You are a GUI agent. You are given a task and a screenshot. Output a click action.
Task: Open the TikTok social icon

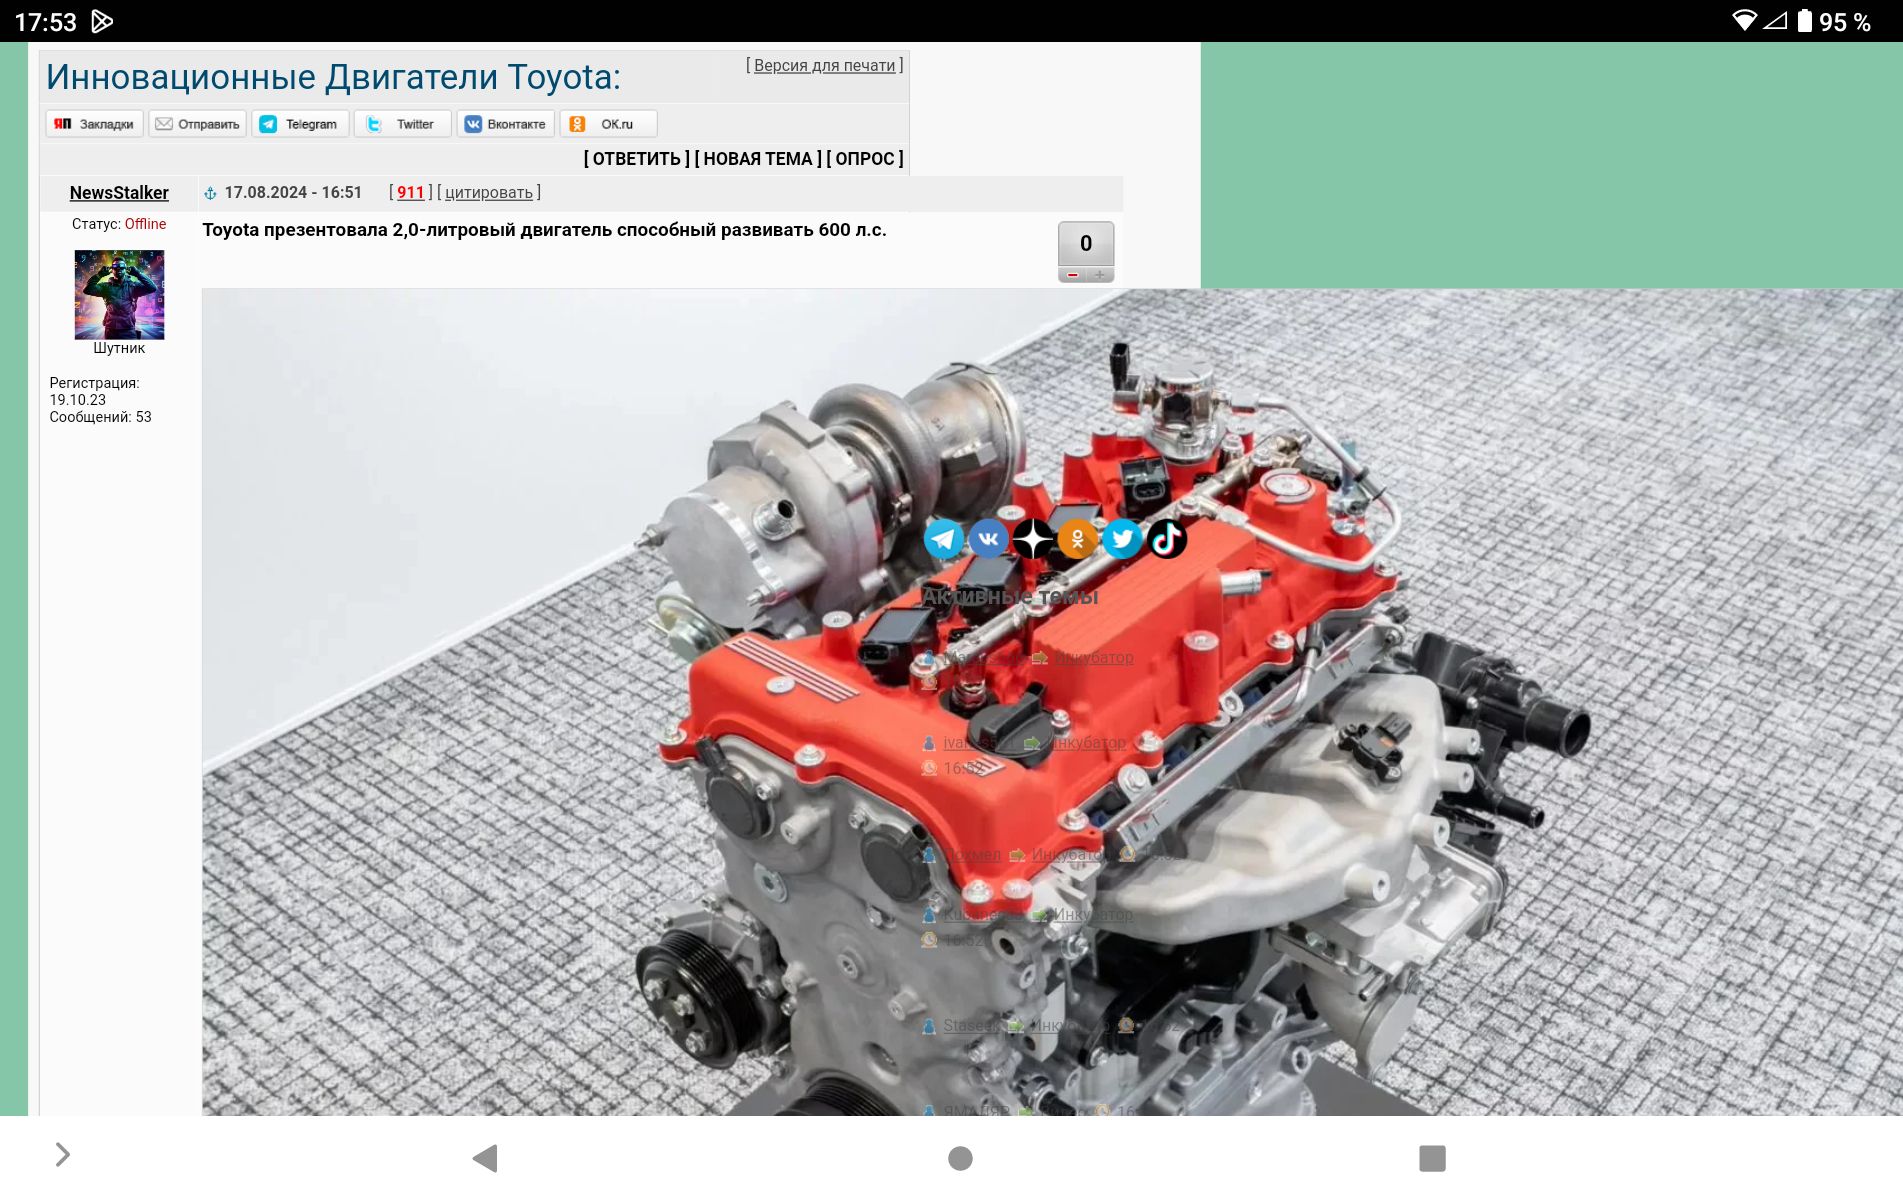pyautogui.click(x=1167, y=539)
